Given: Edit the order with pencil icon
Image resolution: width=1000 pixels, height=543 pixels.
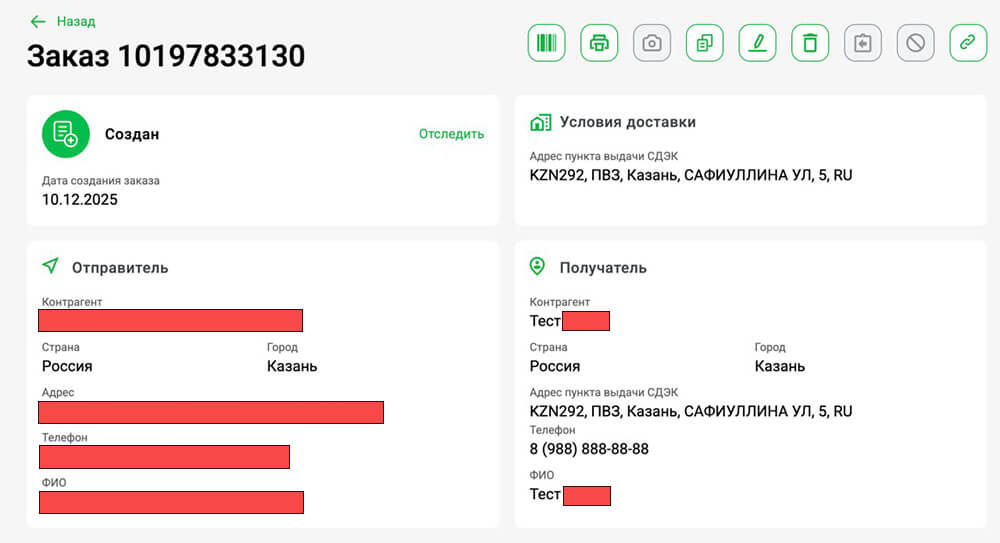Looking at the screenshot, I should pos(758,43).
